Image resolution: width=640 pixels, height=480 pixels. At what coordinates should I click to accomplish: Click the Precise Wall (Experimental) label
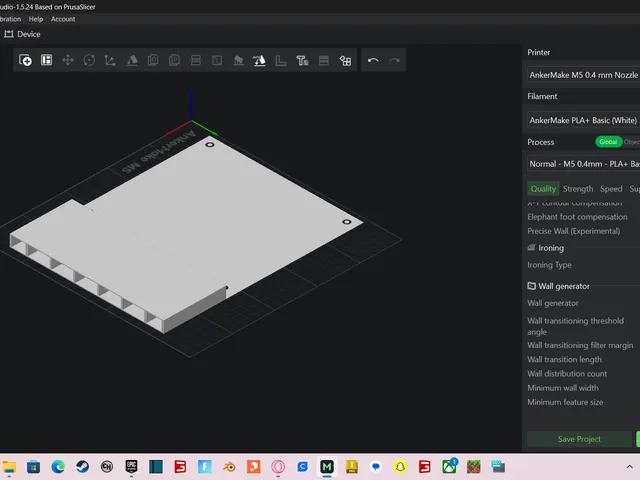click(x=573, y=231)
